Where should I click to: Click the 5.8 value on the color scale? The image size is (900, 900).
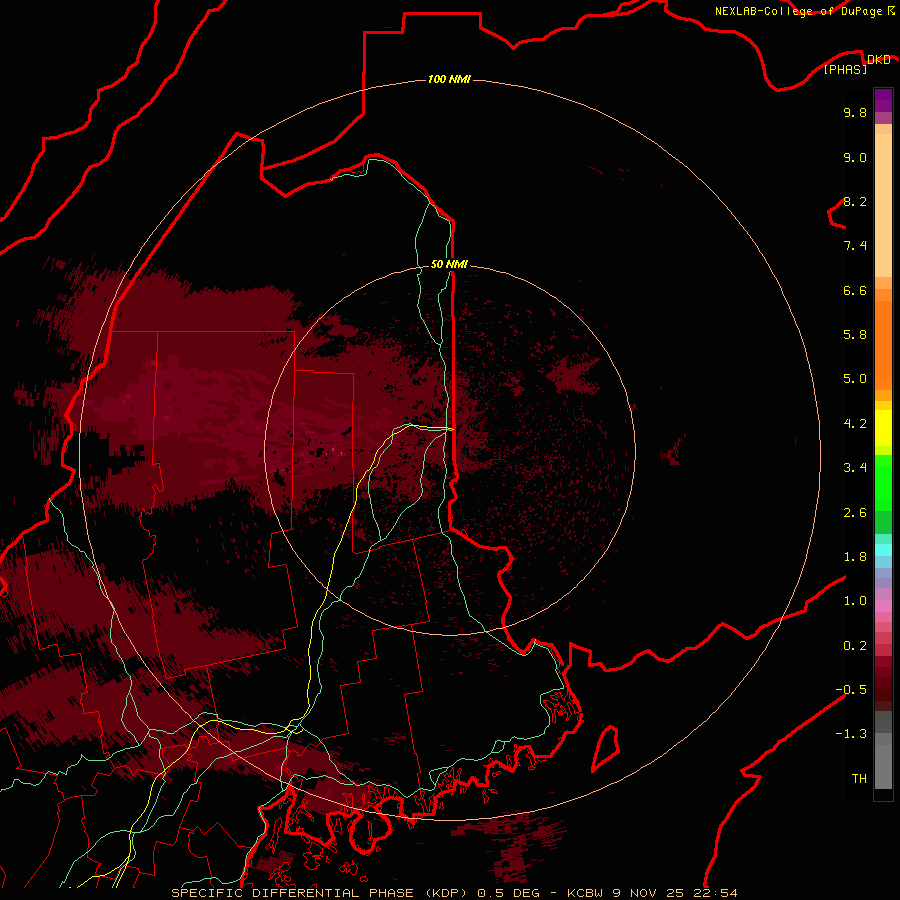pyautogui.click(x=855, y=335)
